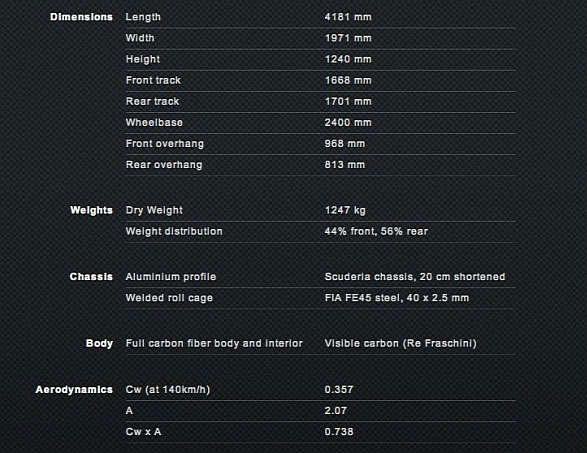Click the Weight distribution label
This screenshot has width=587, height=453.
(x=174, y=231)
